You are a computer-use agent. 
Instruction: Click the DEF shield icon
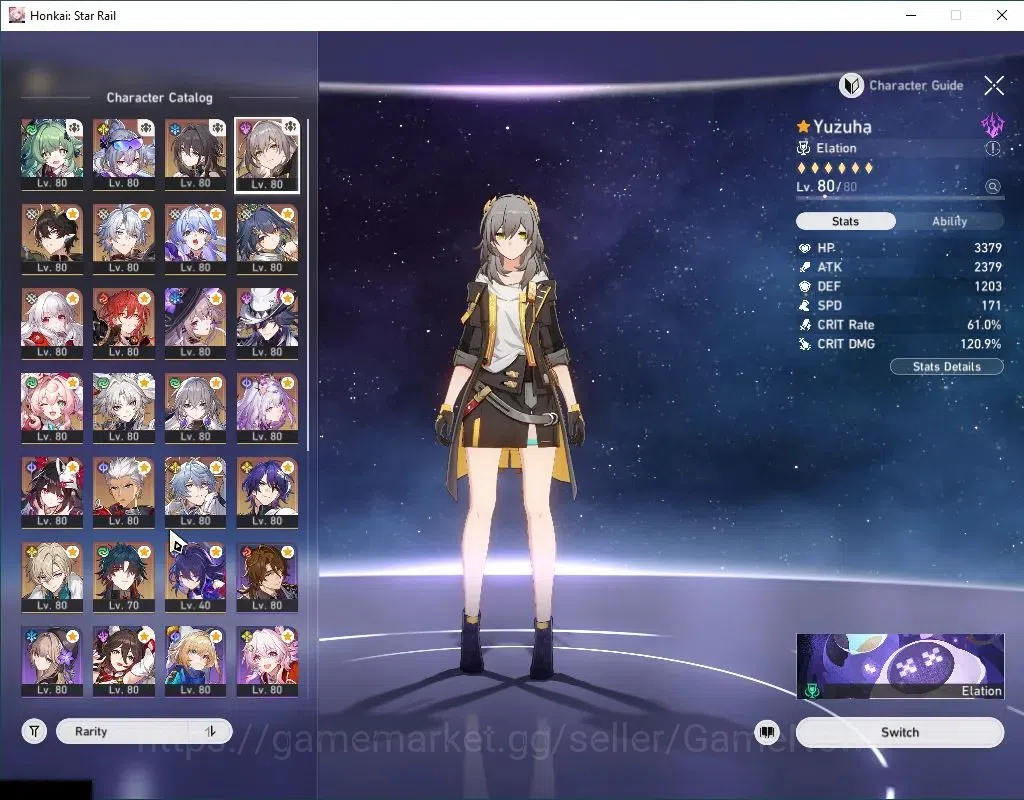[805, 286]
